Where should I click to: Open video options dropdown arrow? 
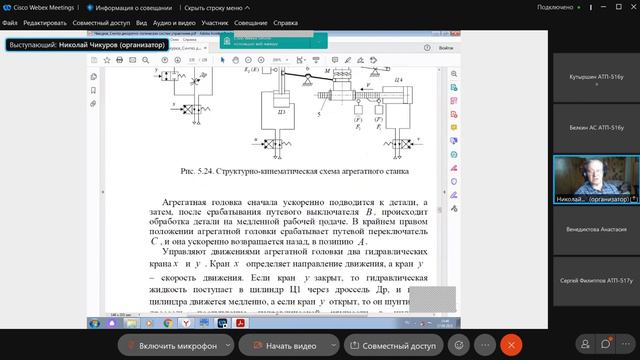[333, 346]
